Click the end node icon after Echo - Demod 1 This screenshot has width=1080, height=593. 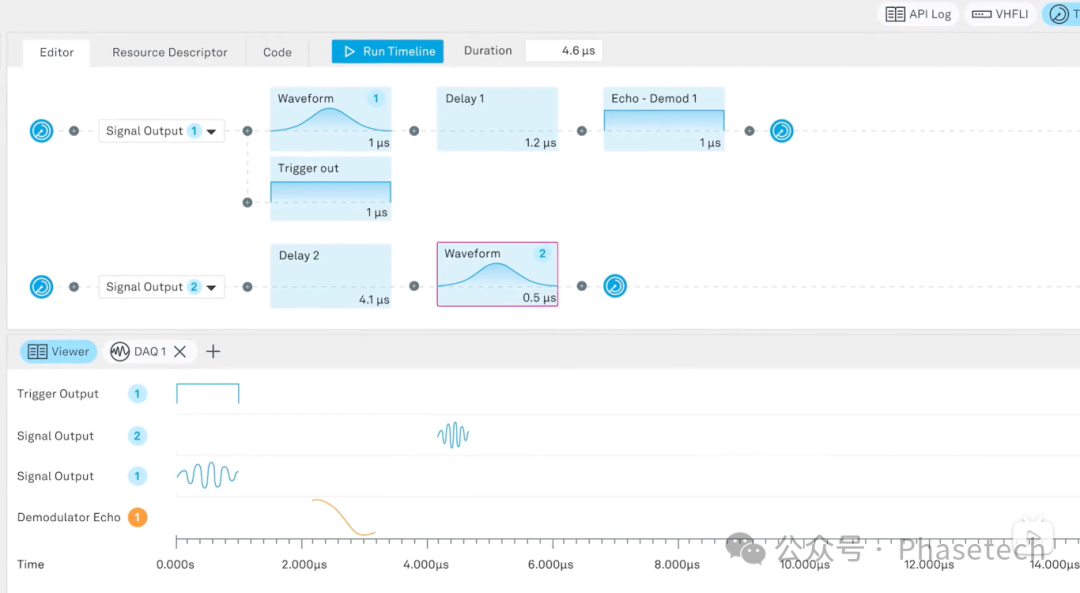(x=781, y=131)
